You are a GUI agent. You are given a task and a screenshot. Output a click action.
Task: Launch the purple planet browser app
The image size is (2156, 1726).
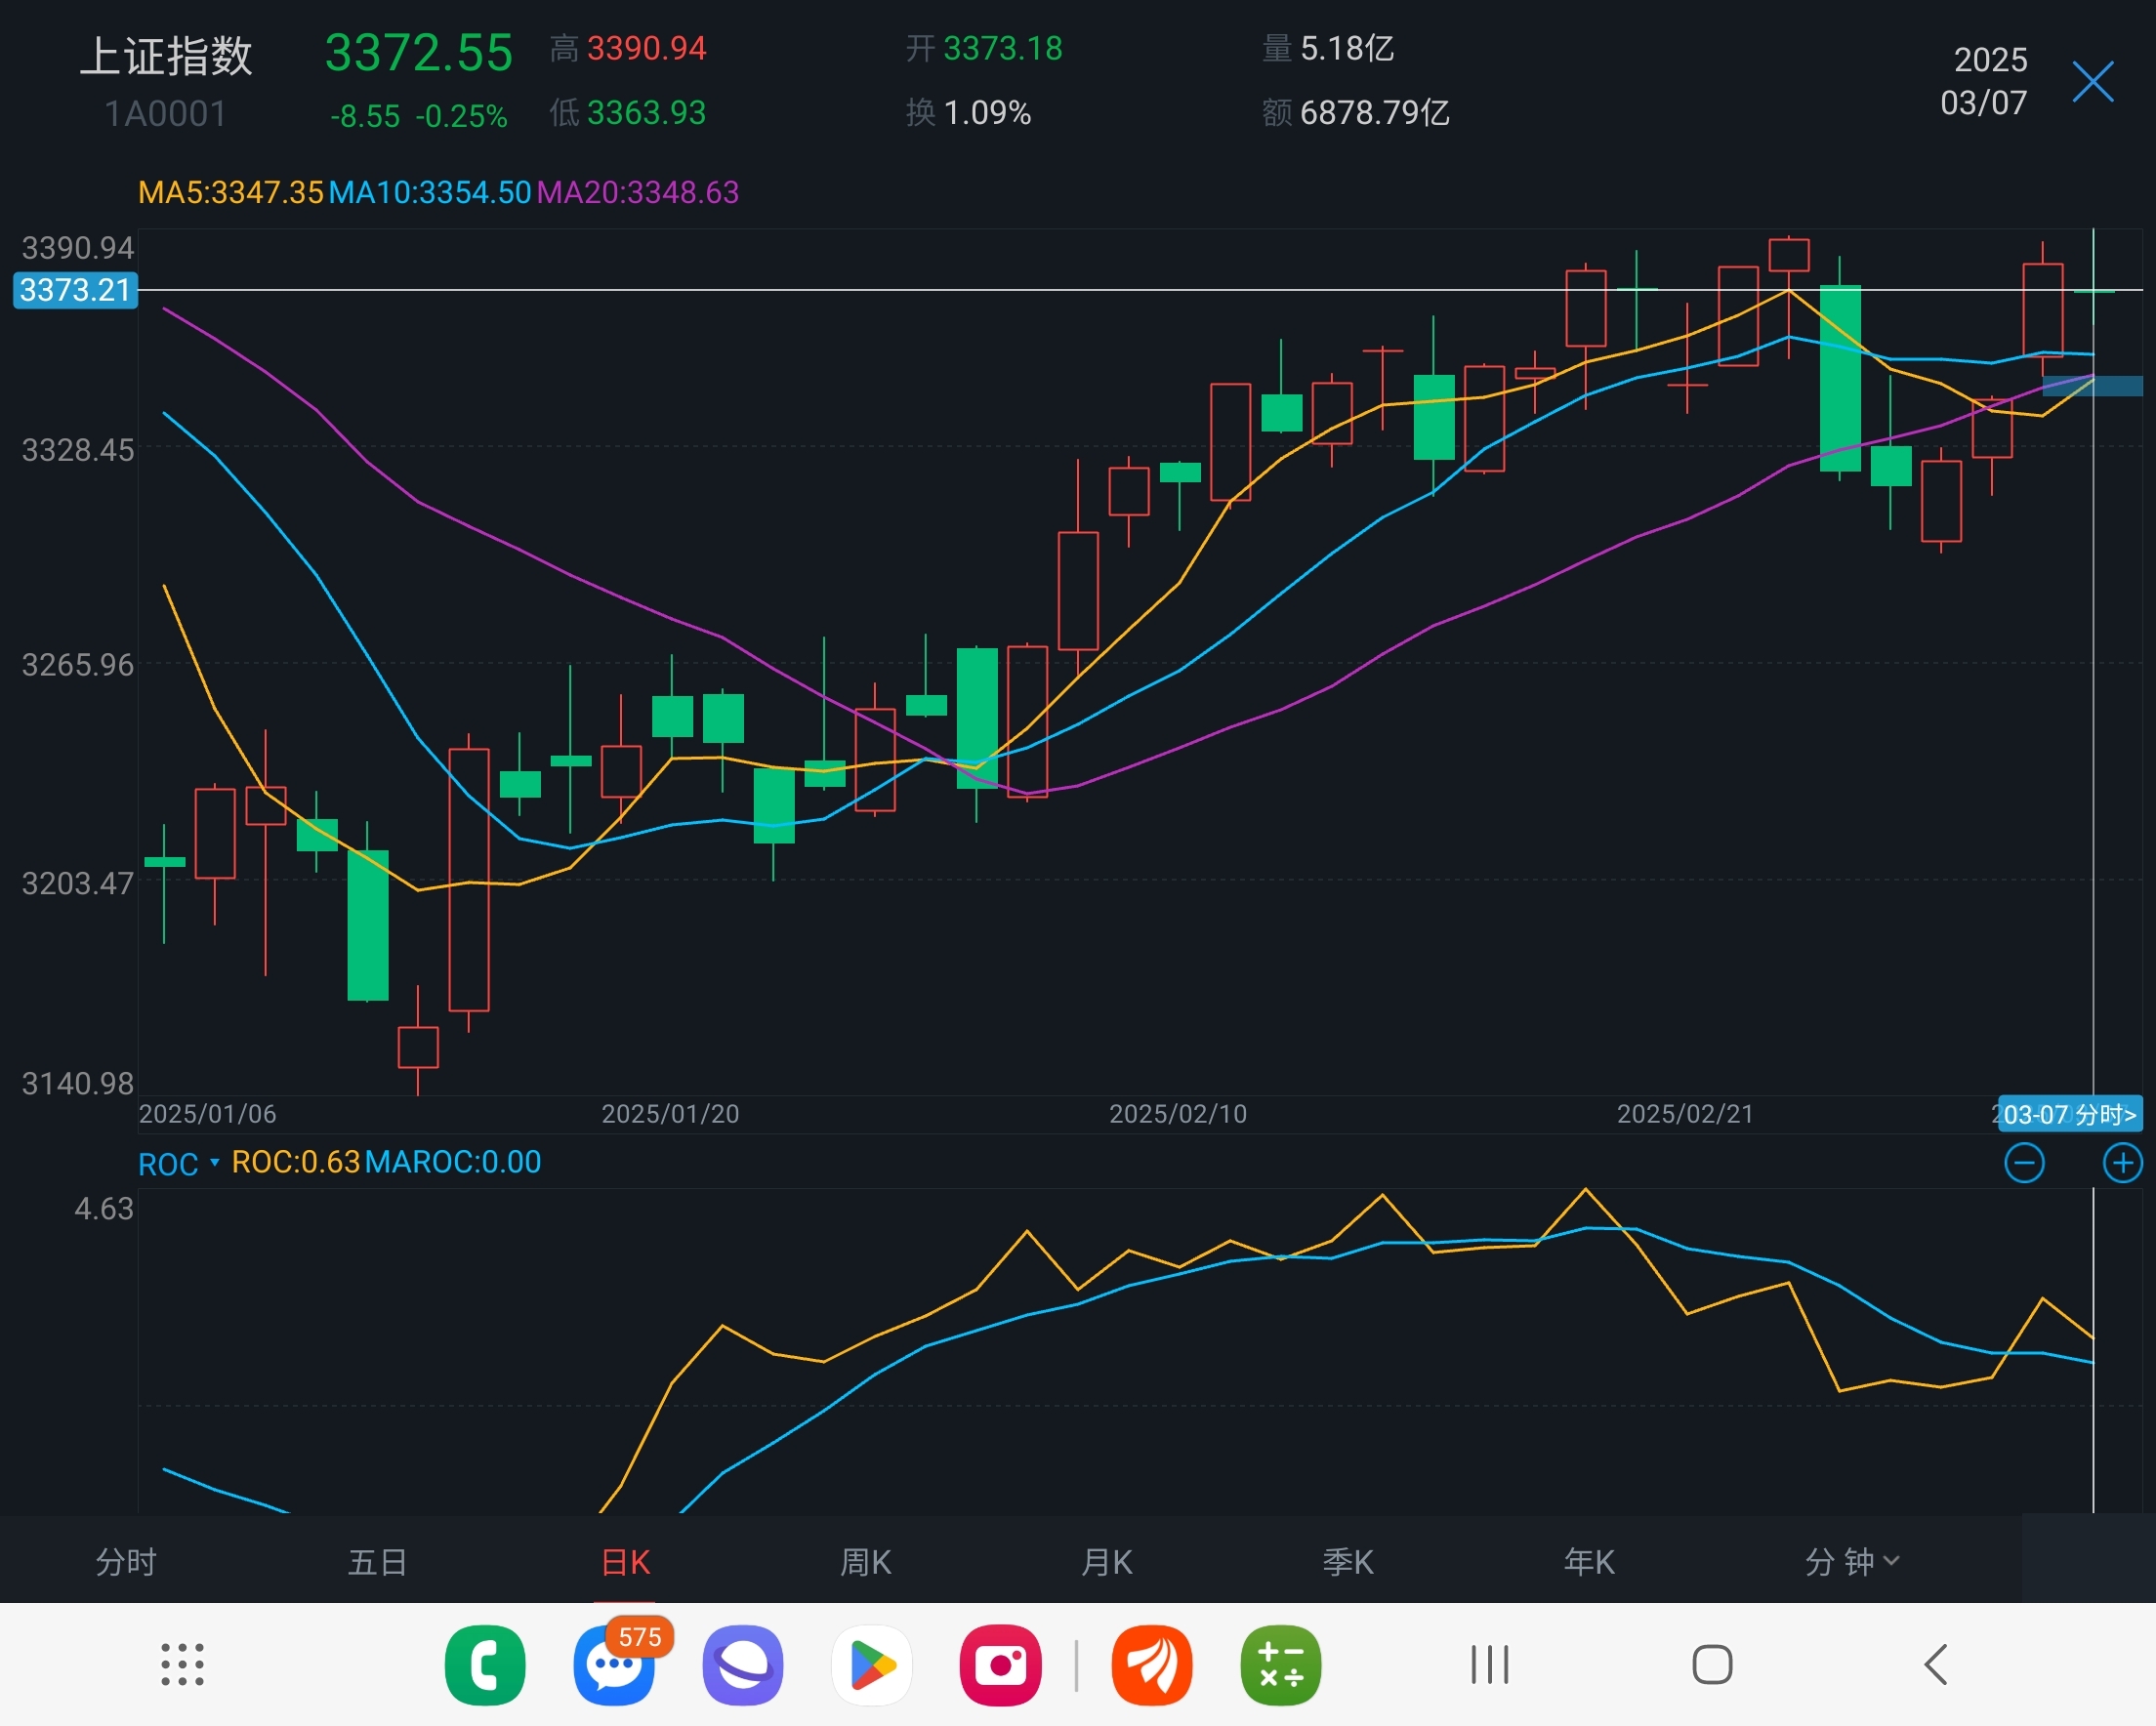coord(742,1665)
